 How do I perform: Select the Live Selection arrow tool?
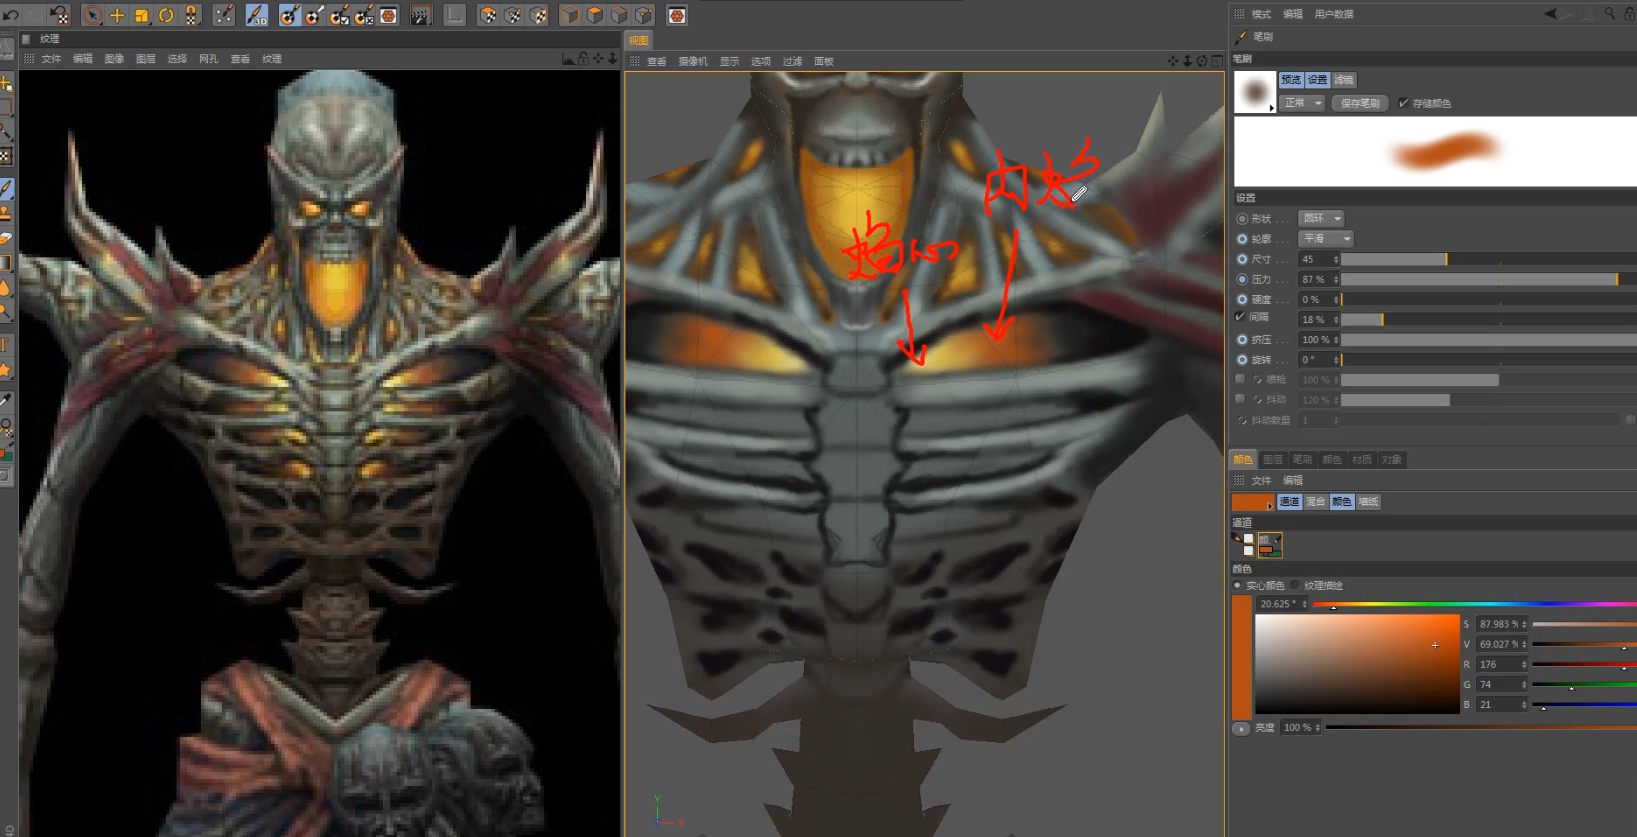click(x=92, y=15)
